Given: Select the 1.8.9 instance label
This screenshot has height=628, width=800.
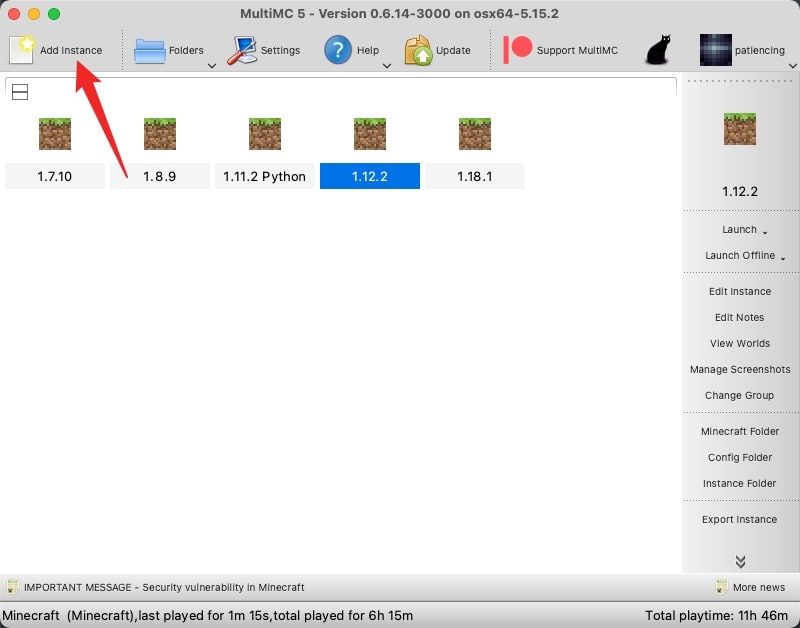Looking at the screenshot, I should (x=160, y=177).
